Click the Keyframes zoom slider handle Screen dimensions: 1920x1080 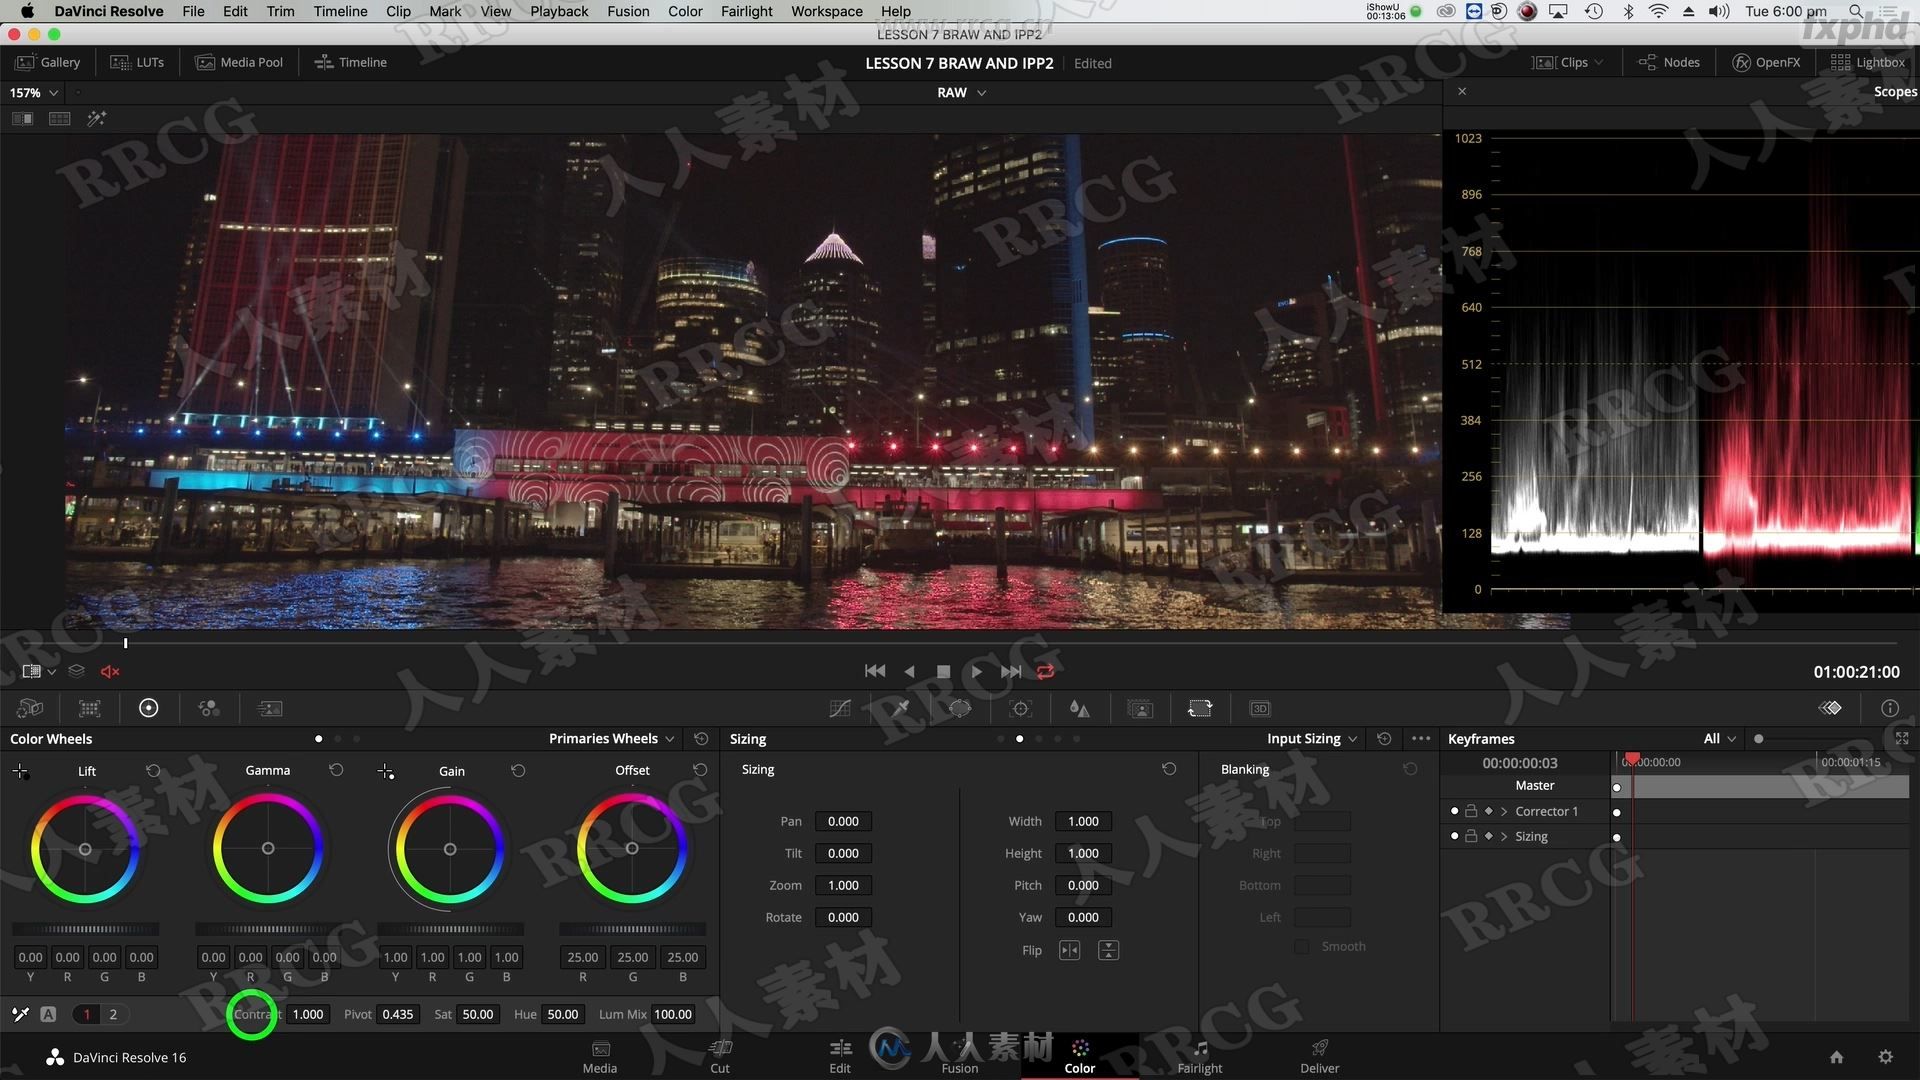coord(1758,738)
